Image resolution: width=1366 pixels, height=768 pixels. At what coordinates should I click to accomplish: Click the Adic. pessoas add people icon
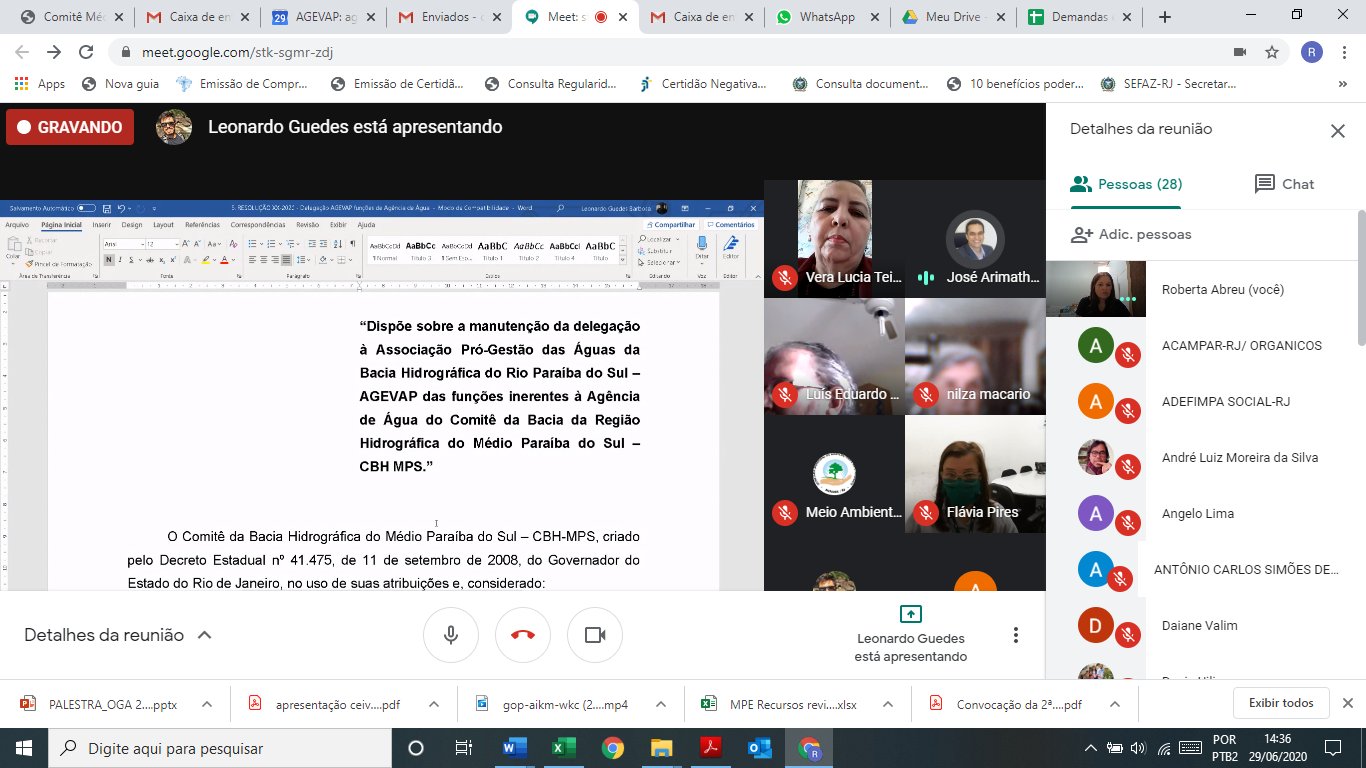tap(1081, 235)
